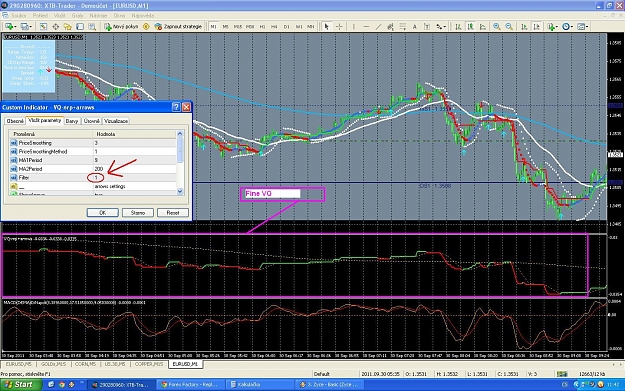
Task: Click Zapnout strategie expert advisors button
Action: (178, 27)
